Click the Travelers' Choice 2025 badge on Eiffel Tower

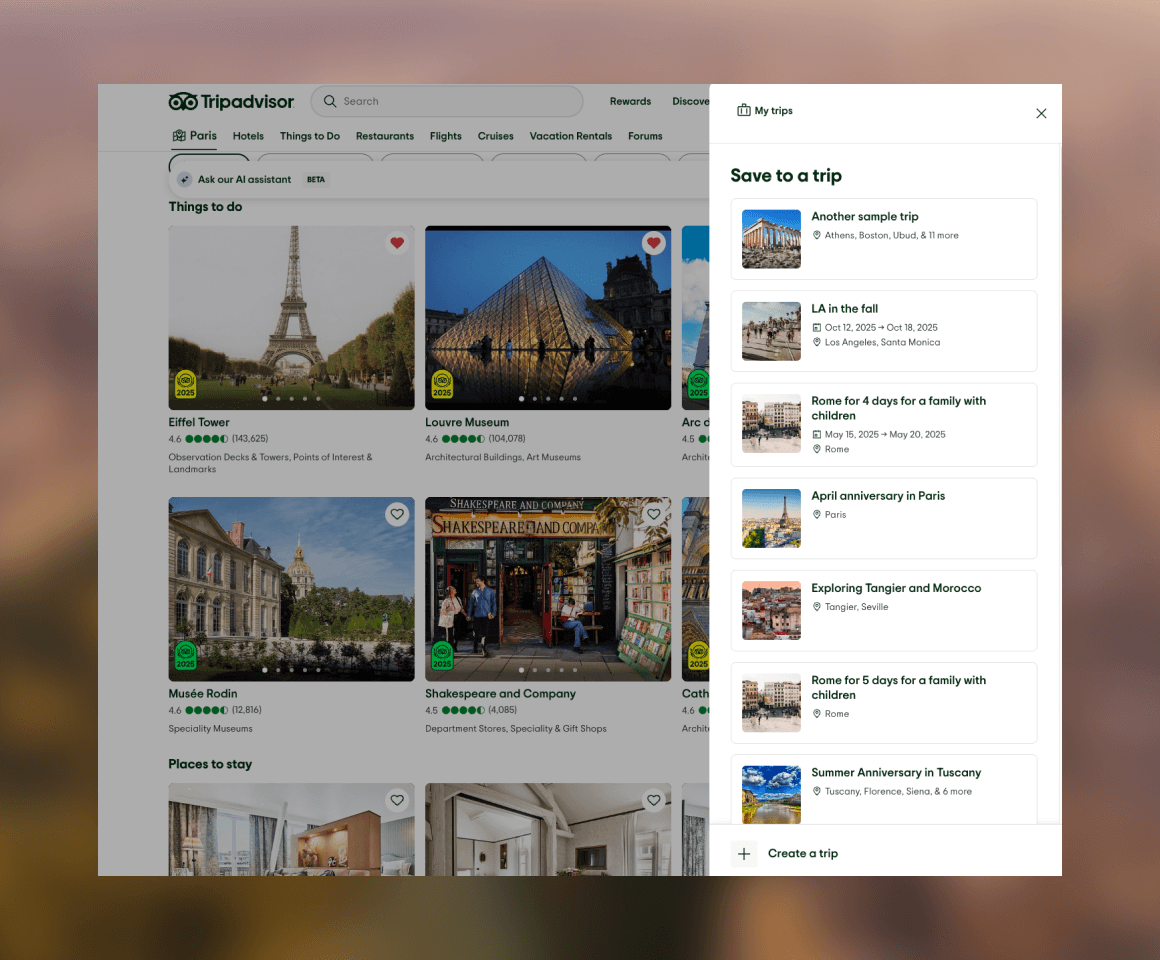186,385
